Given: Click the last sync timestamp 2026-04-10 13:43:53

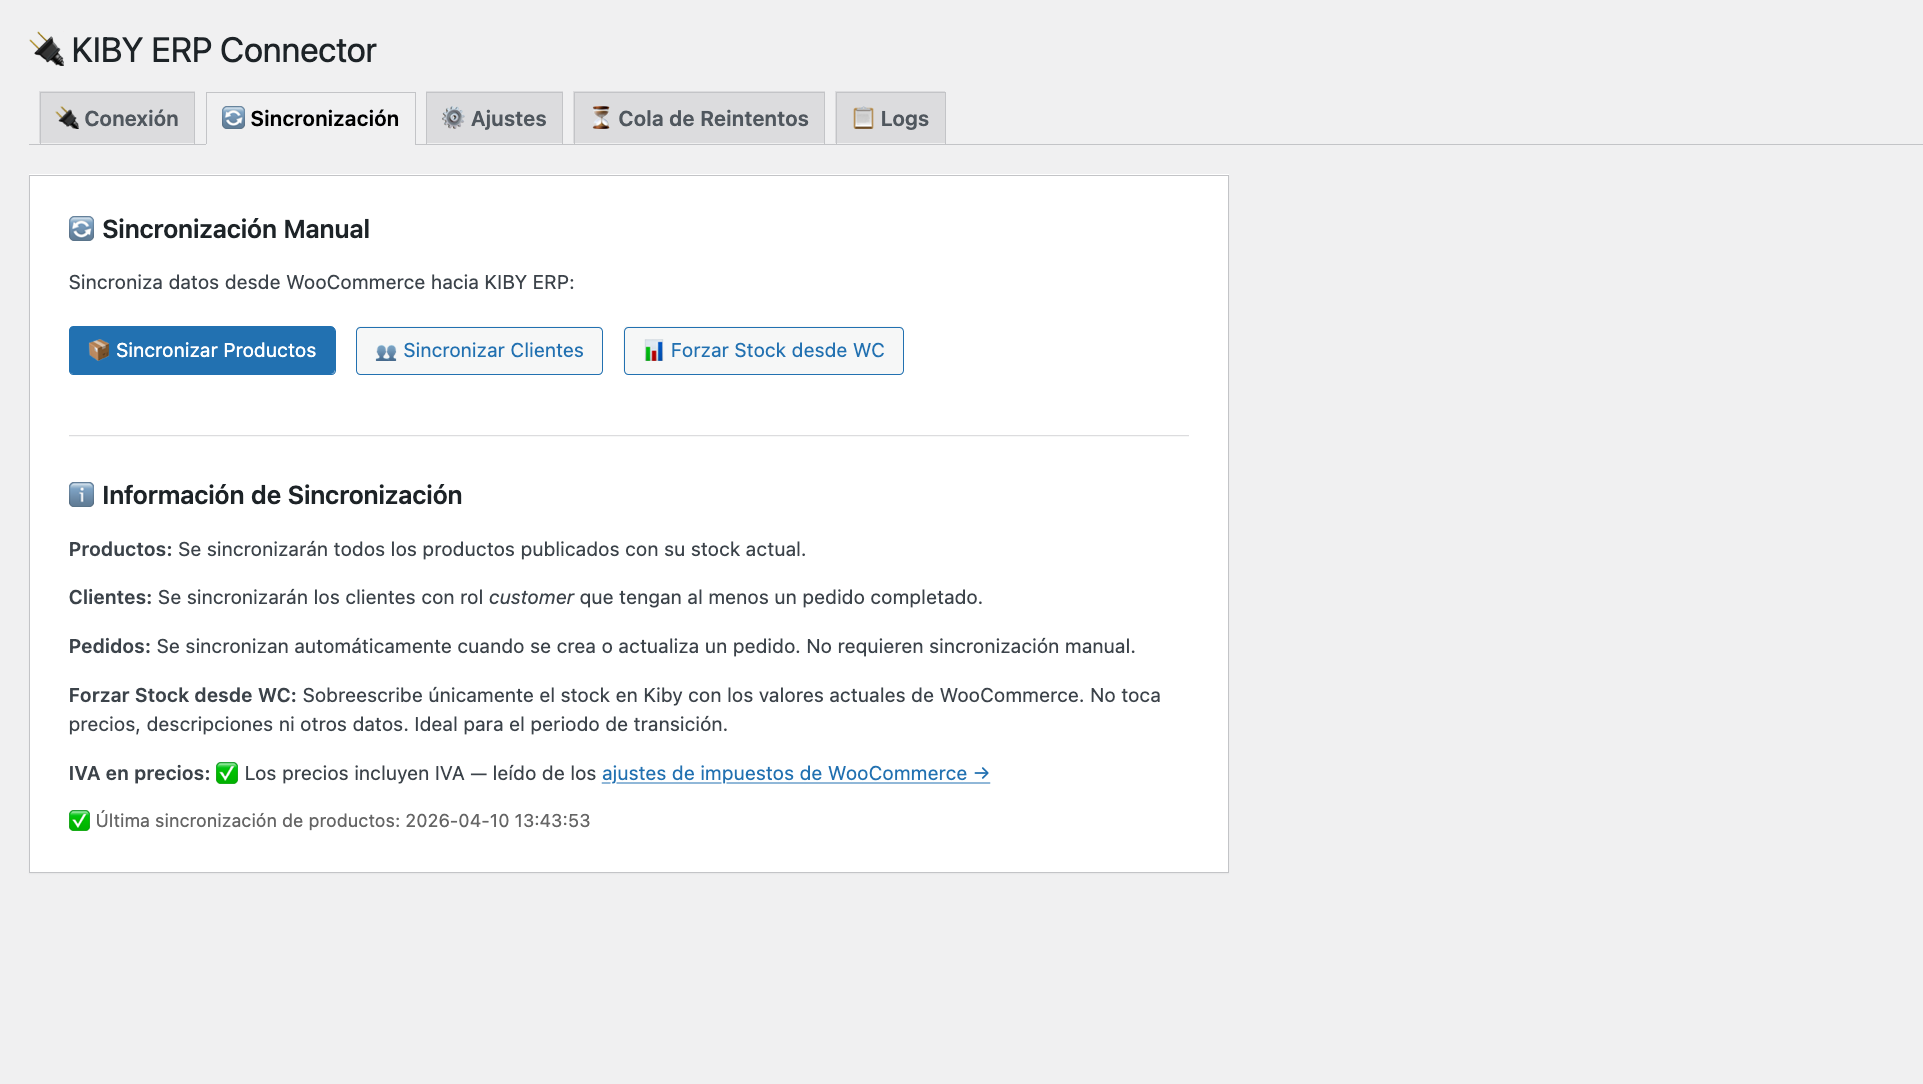Looking at the screenshot, I should pyautogui.click(x=497, y=821).
